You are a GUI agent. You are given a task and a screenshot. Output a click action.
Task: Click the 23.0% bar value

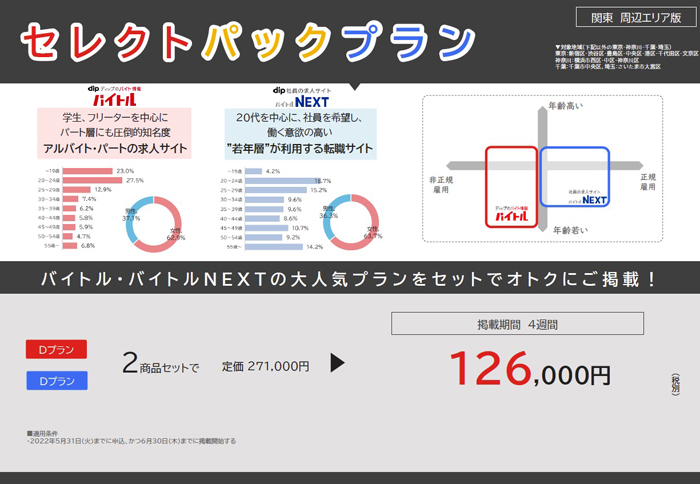125,171
